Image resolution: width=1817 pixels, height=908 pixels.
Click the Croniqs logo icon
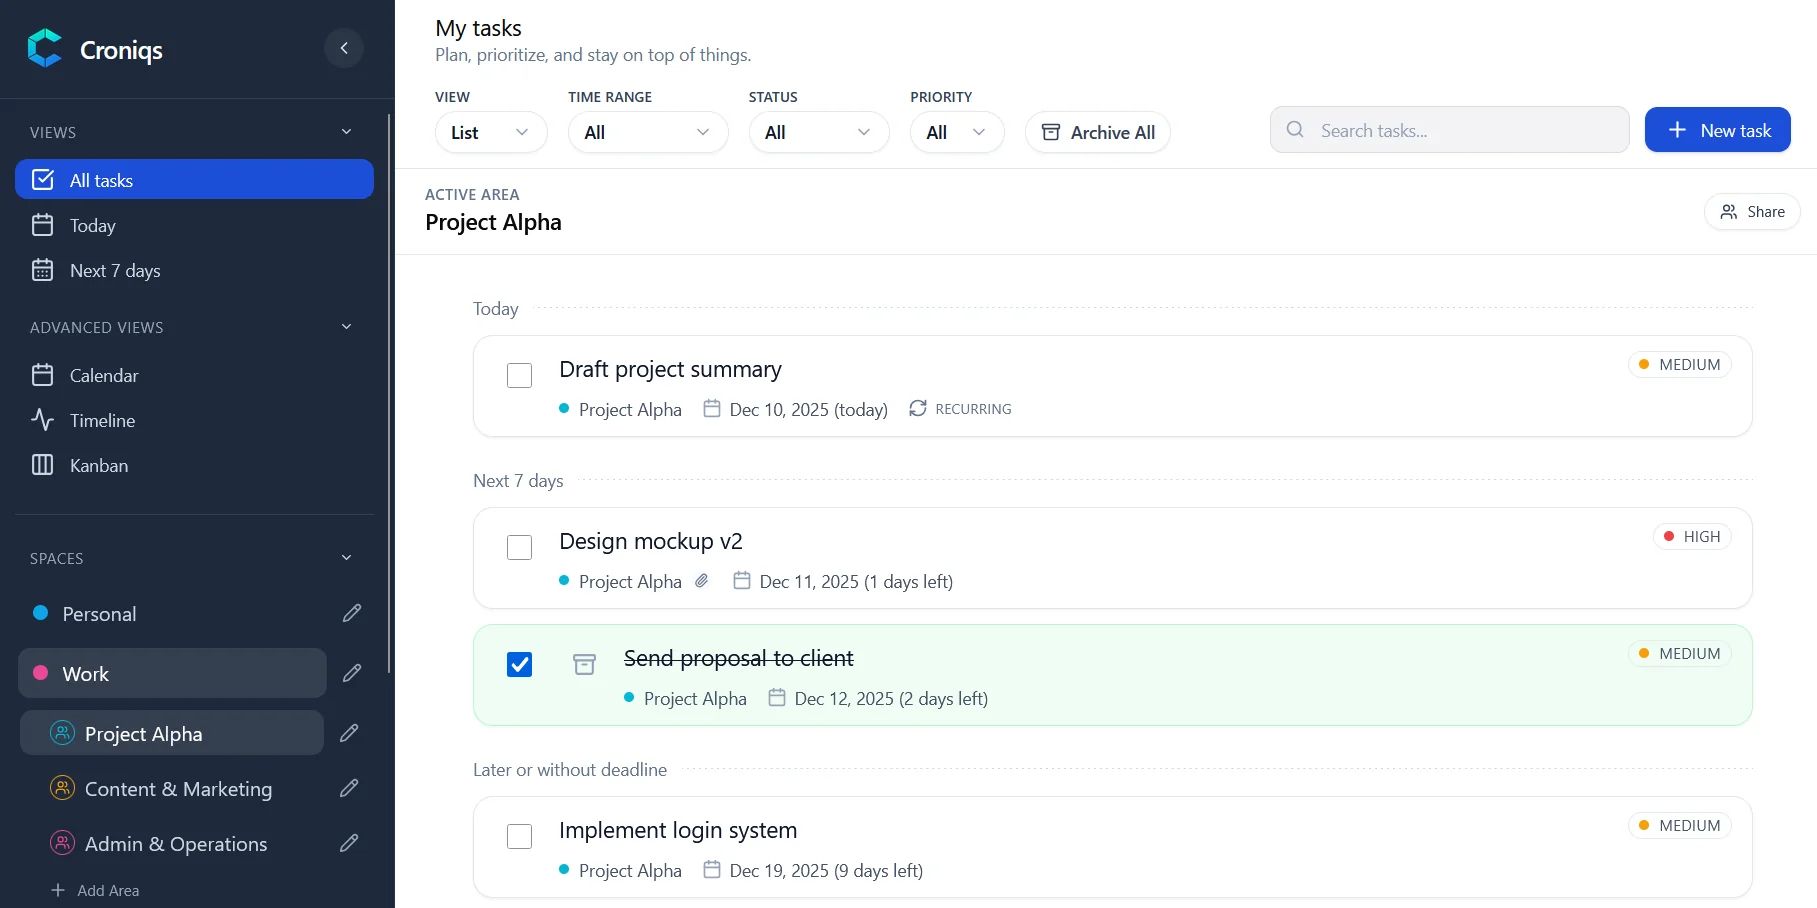click(x=45, y=48)
